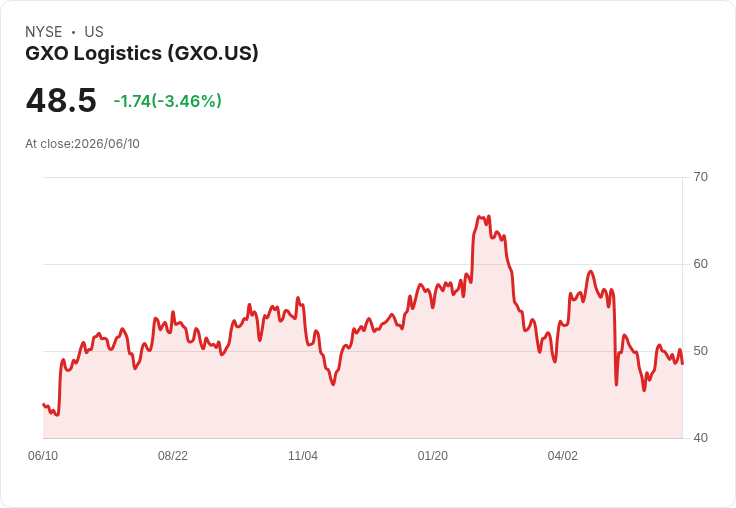Viewport: 736px width, 508px height.
Task: Click the sharp price drop after 04/02
Action: coord(615,338)
